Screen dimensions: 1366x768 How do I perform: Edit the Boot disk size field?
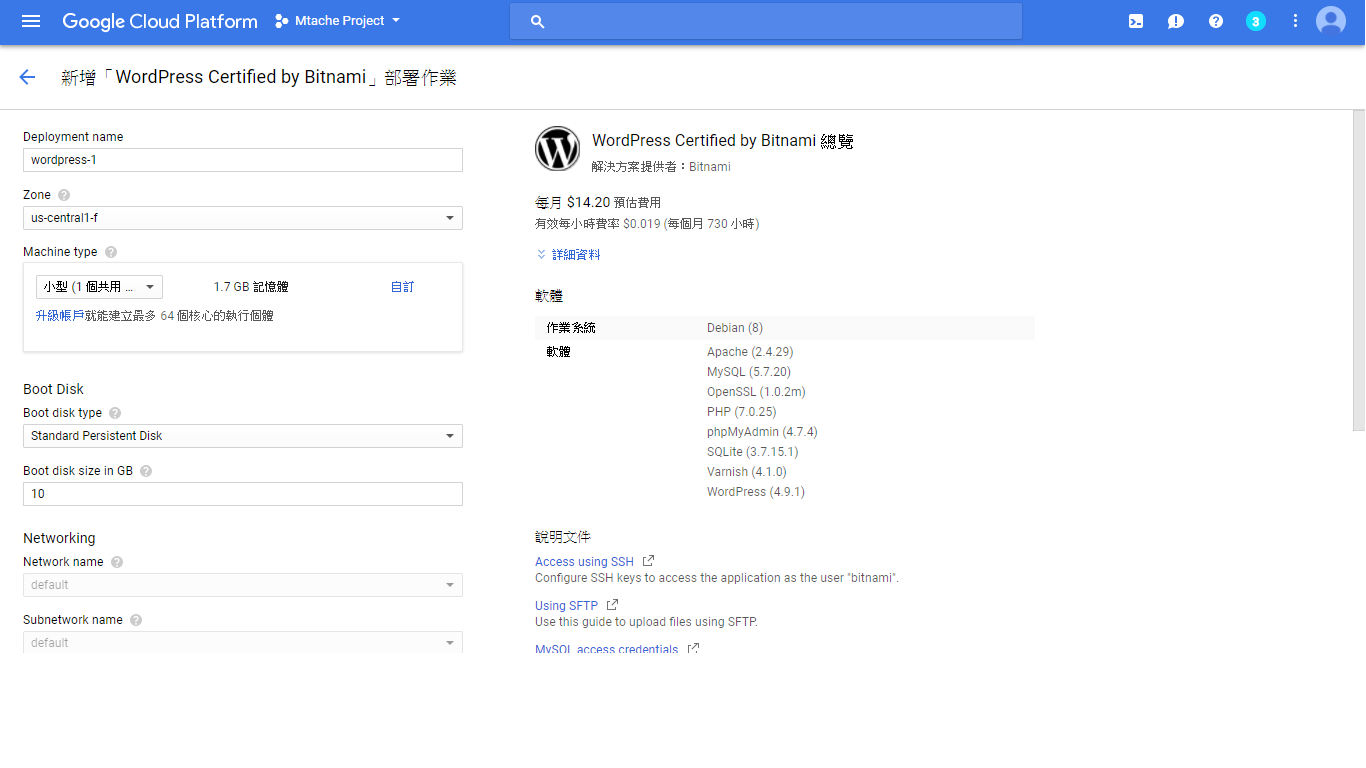point(243,494)
